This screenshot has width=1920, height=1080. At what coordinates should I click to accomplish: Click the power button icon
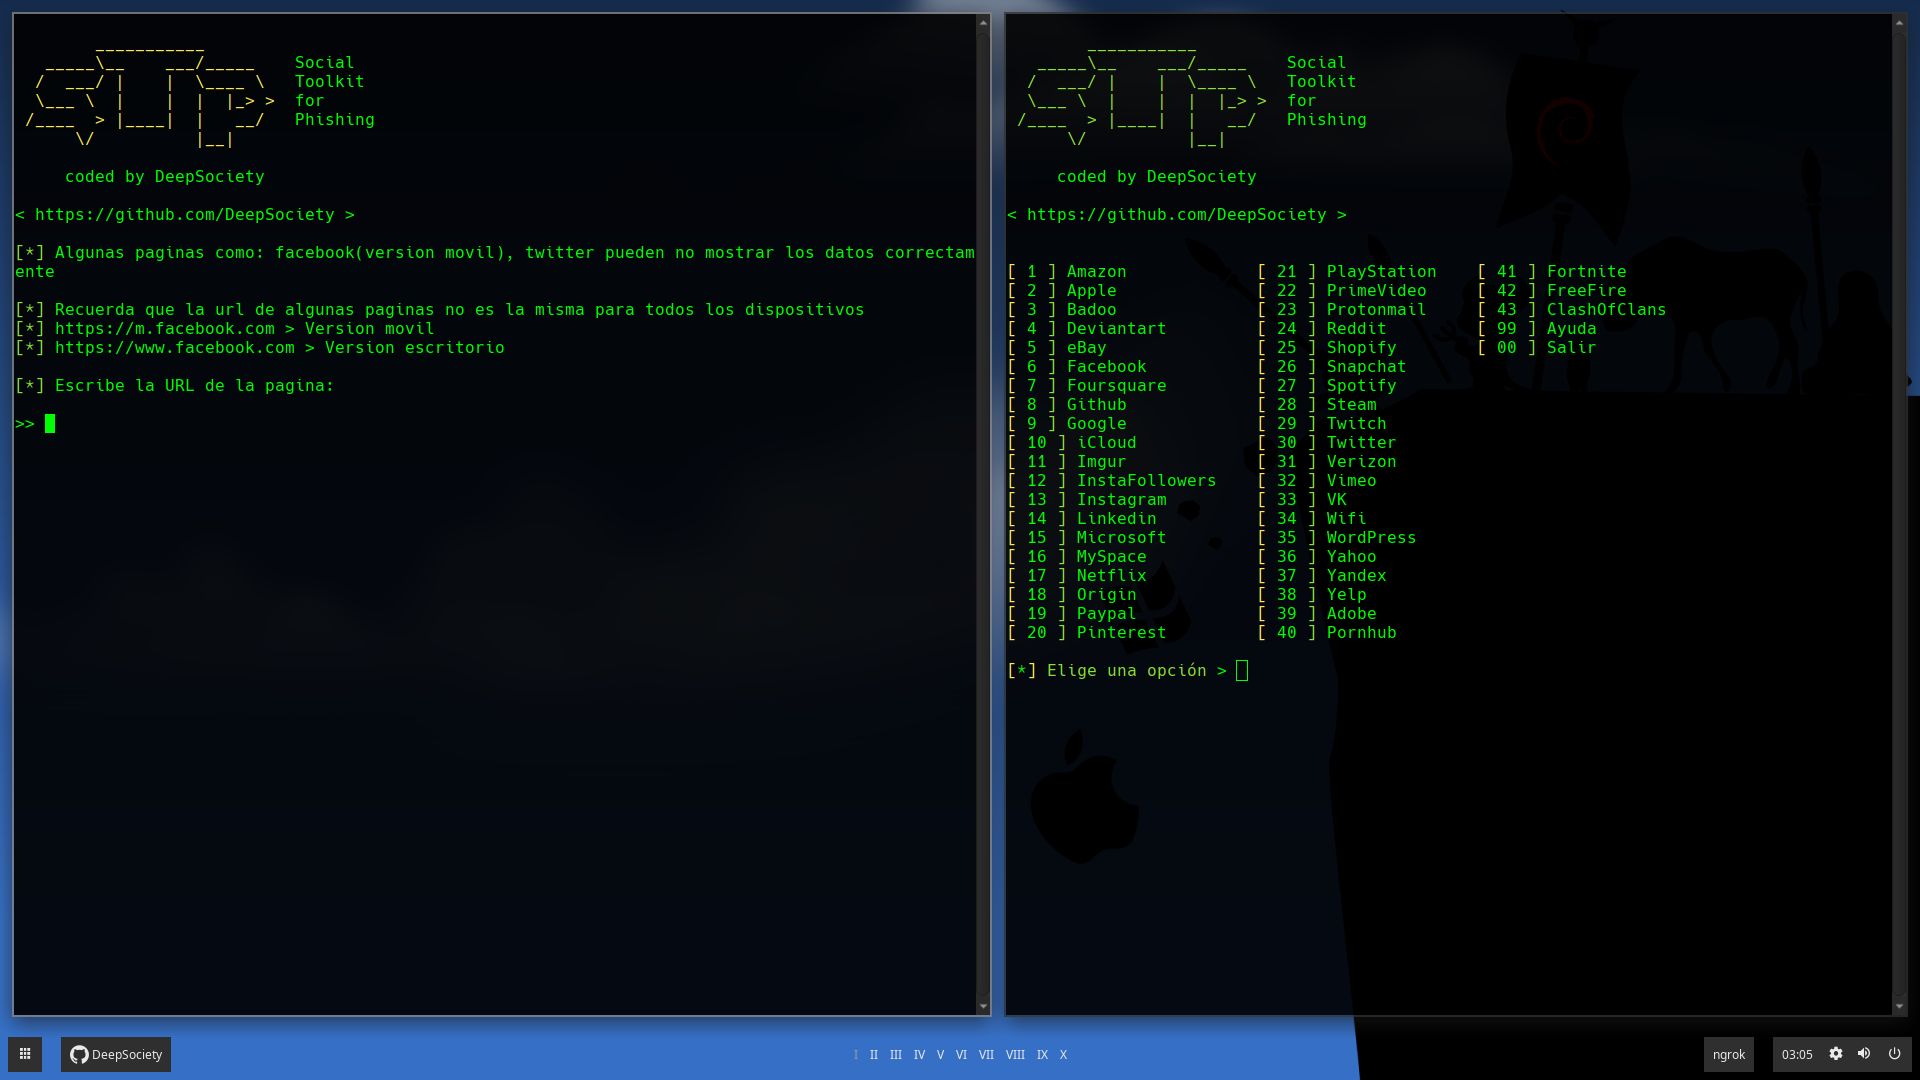point(1894,1054)
